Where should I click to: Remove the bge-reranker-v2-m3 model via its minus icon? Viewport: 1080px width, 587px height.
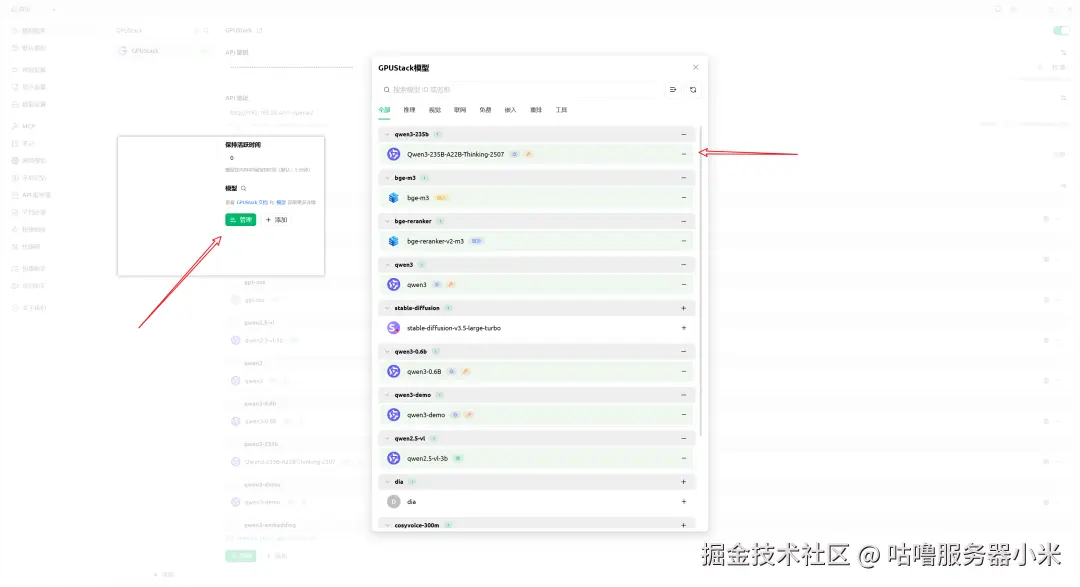tap(684, 241)
